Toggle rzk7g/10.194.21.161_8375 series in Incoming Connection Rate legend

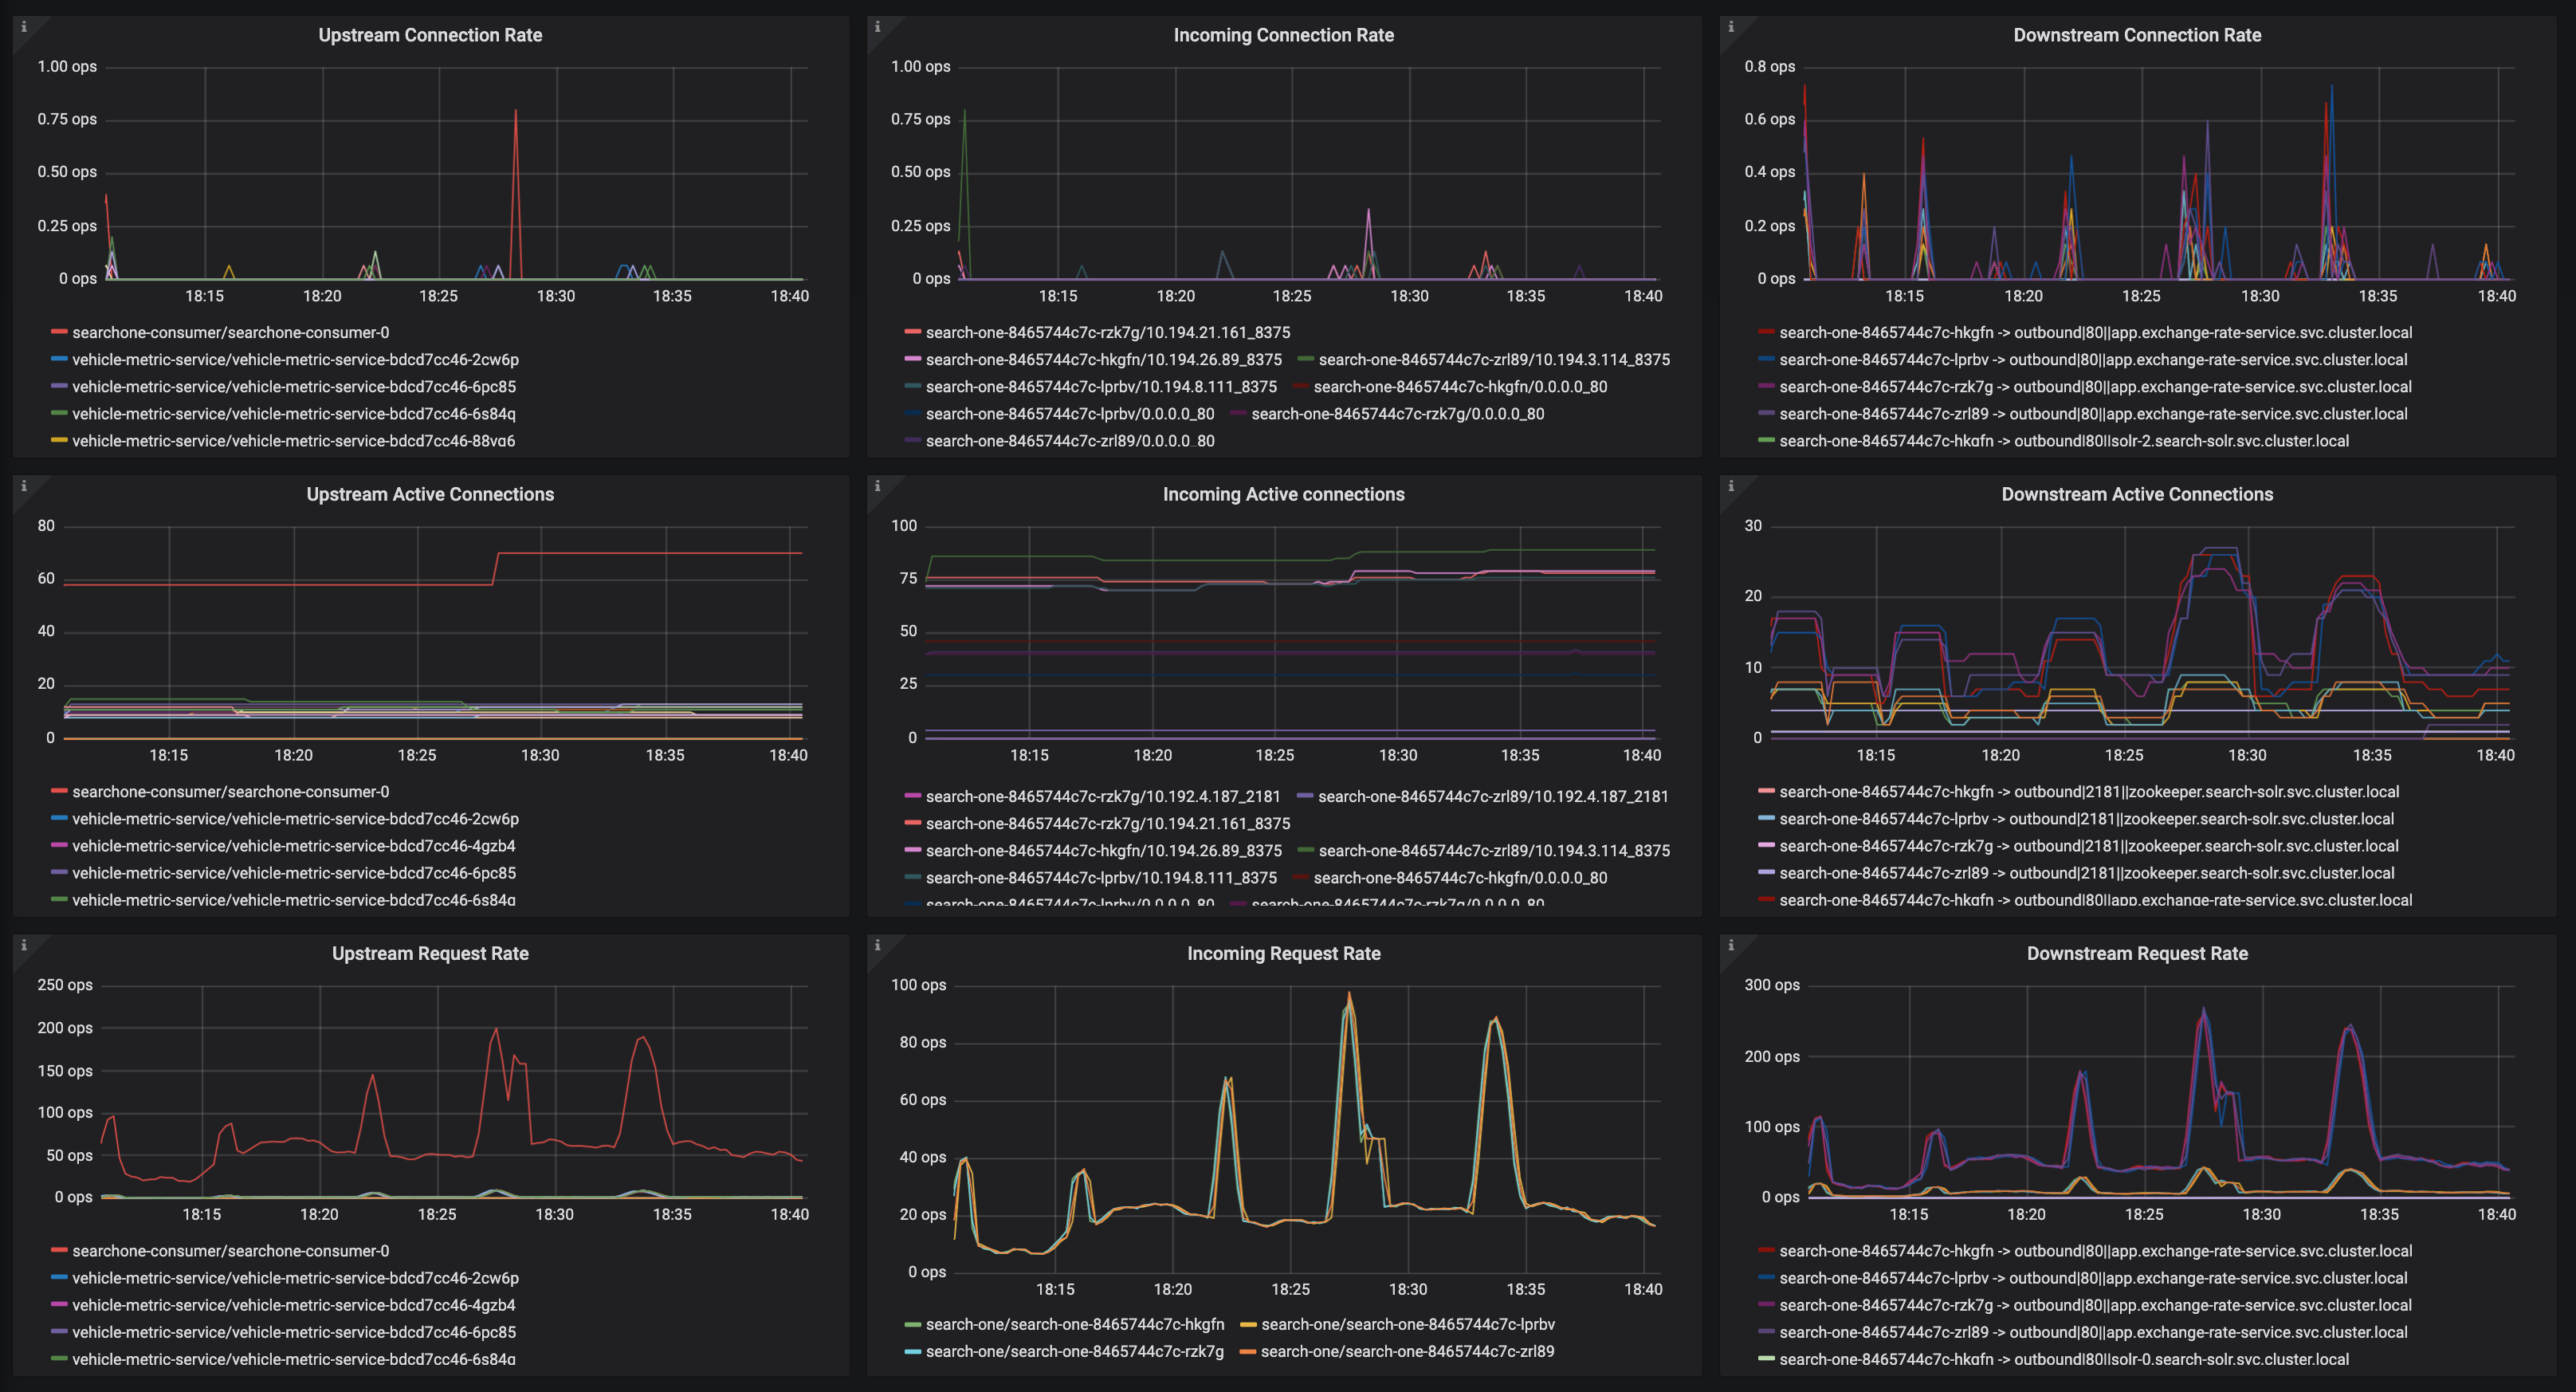coord(1107,332)
